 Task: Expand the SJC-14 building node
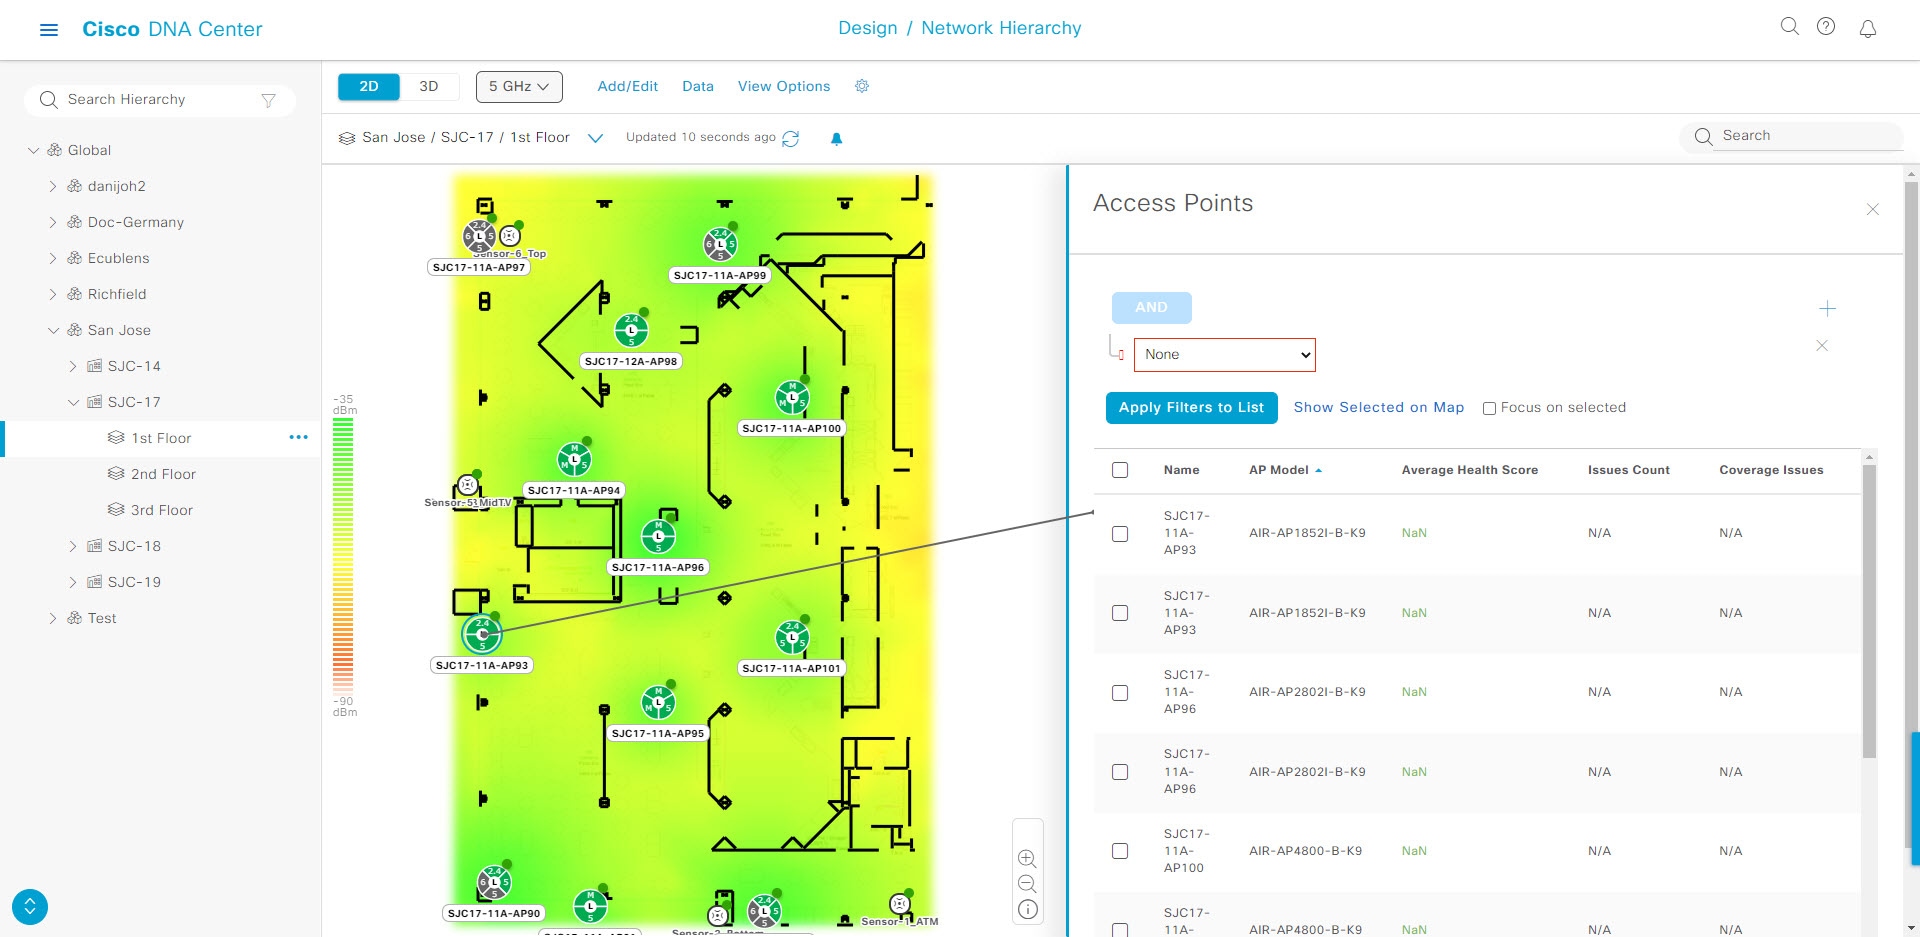click(x=73, y=366)
